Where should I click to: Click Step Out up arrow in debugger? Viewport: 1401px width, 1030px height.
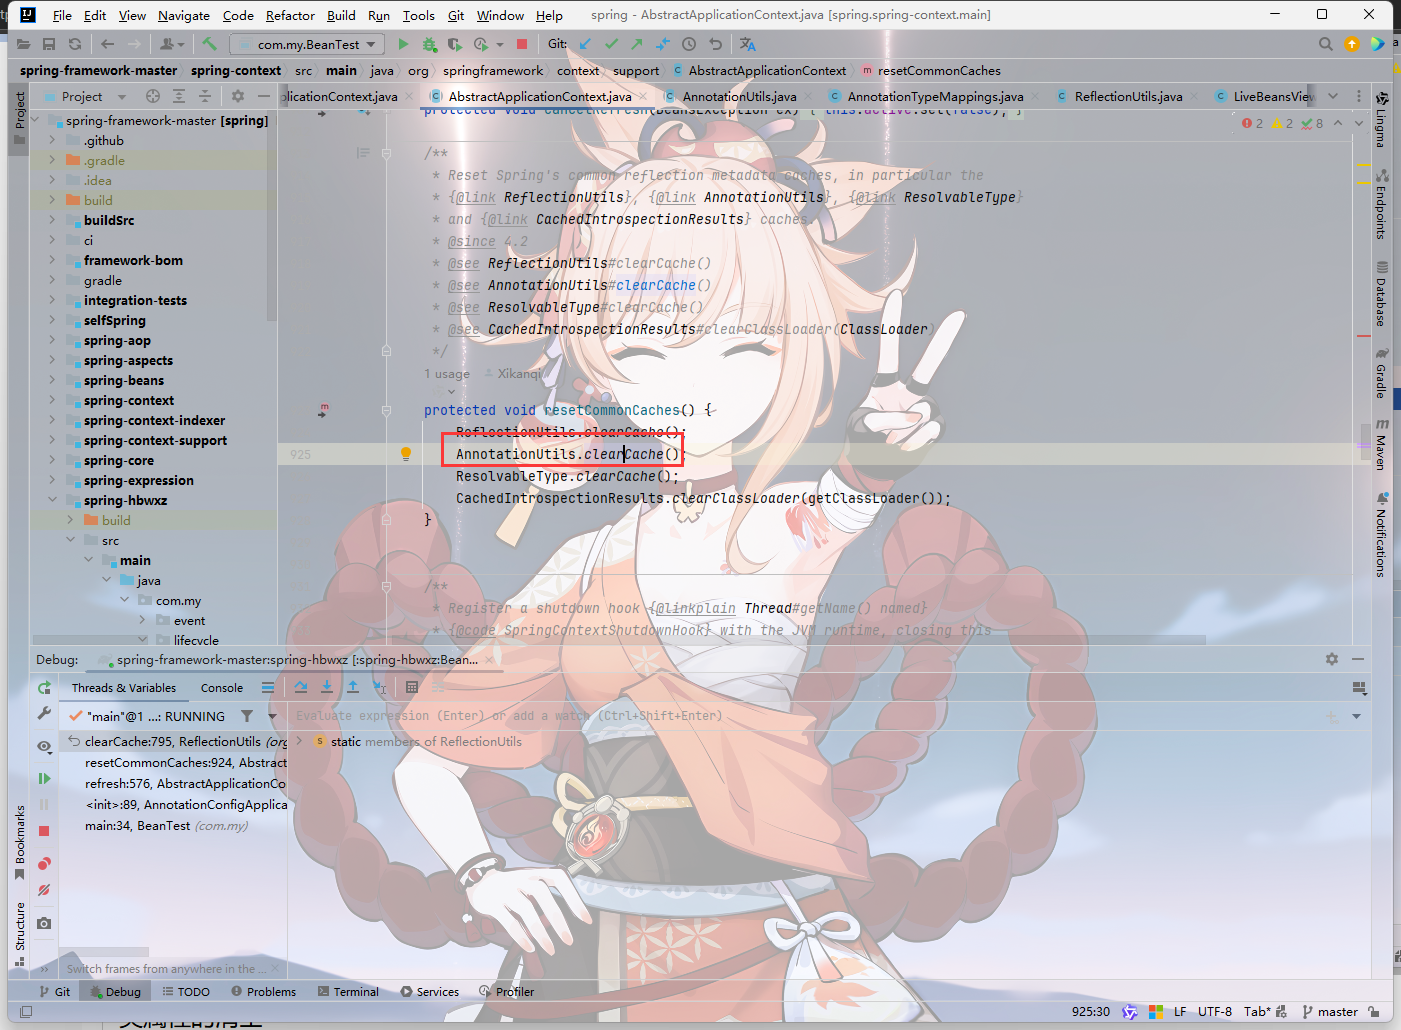(x=353, y=687)
